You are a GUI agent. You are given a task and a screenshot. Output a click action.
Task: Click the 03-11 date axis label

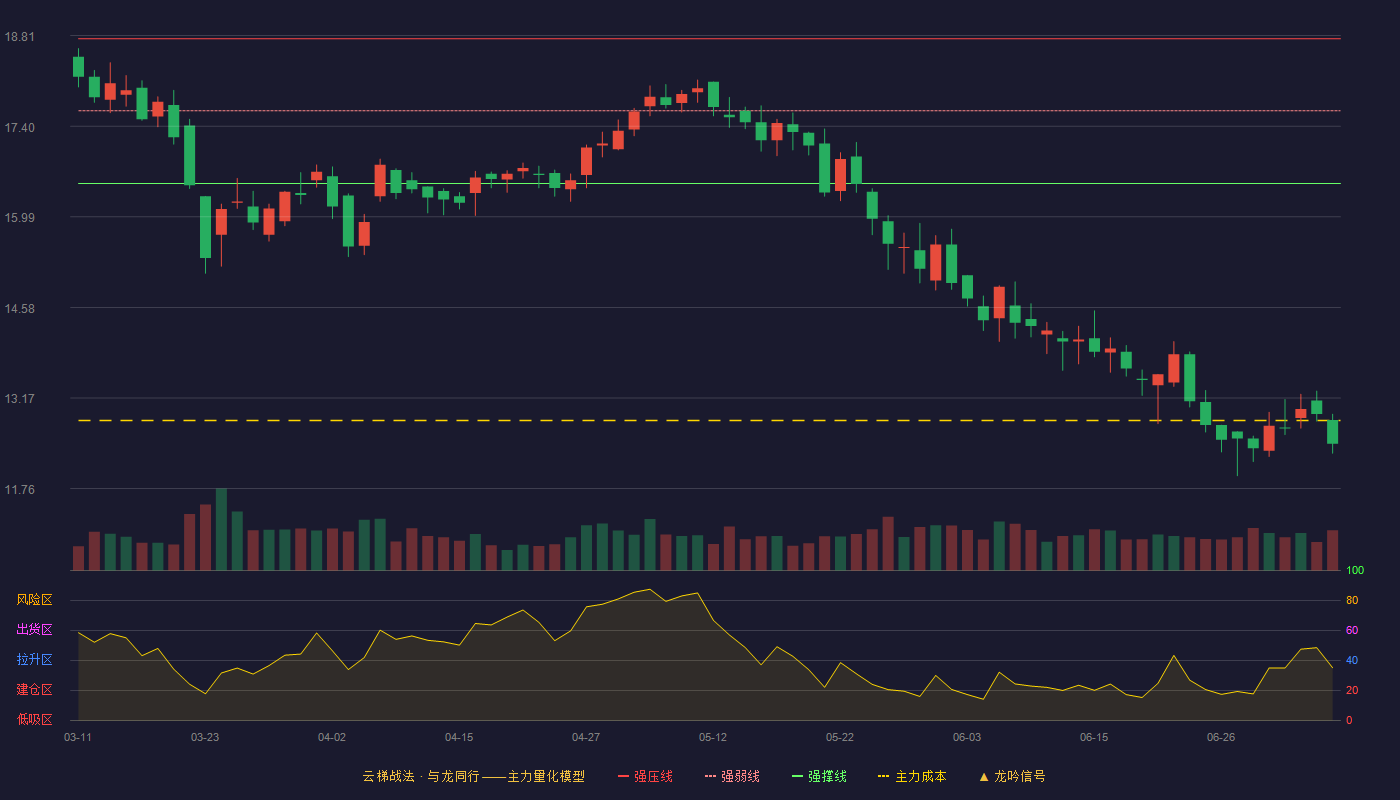(78, 737)
